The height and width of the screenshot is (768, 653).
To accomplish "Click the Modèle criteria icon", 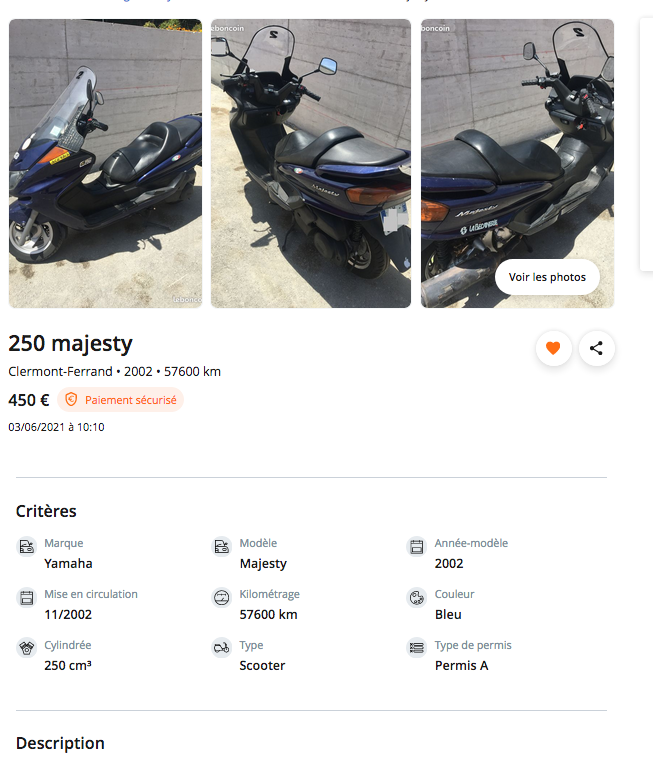I will (x=222, y=547).
